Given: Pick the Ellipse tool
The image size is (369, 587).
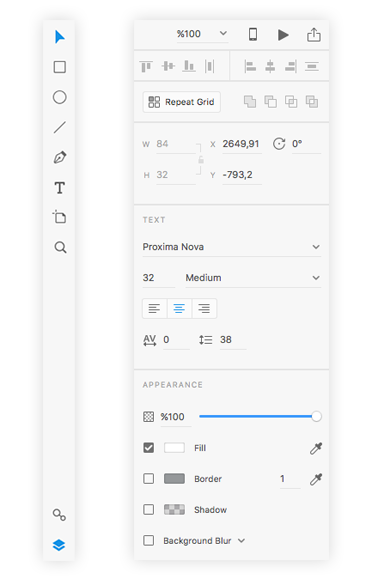Looking at the screenshot, I should click(x=60, y=97).
